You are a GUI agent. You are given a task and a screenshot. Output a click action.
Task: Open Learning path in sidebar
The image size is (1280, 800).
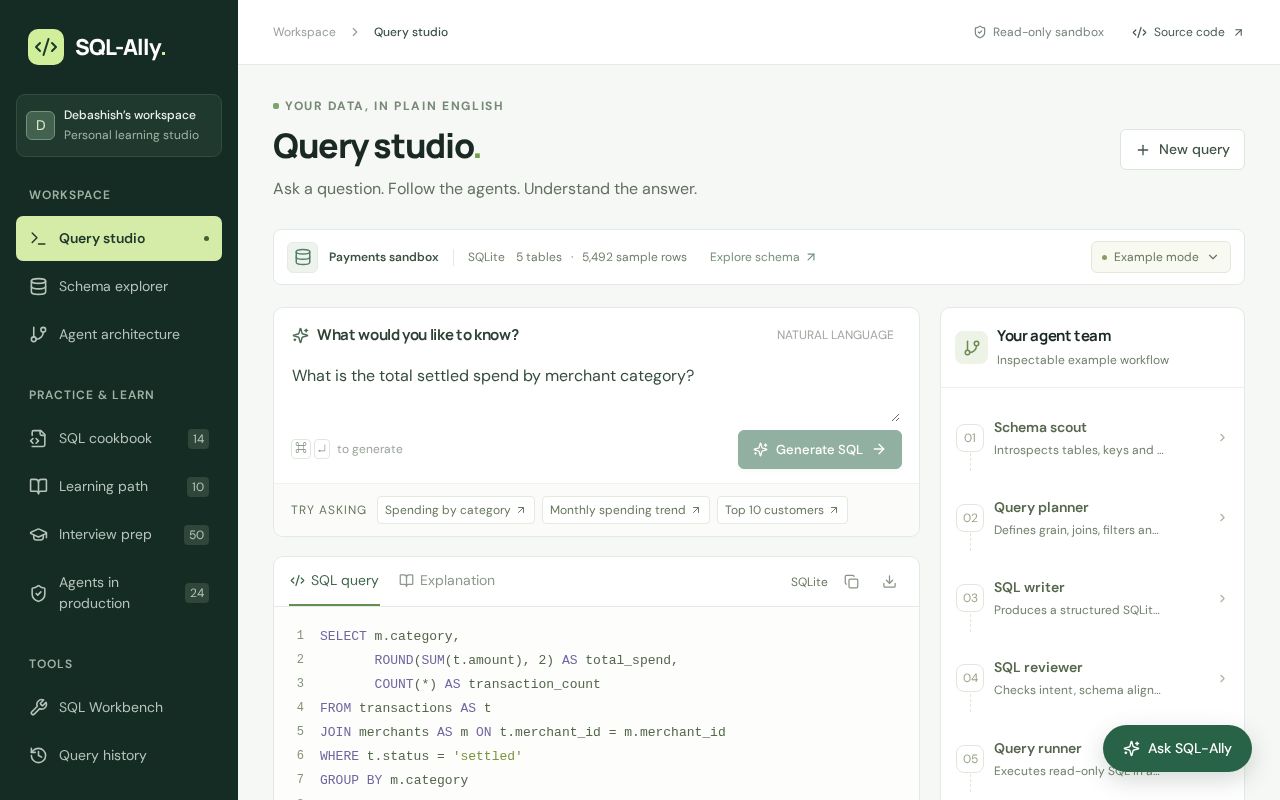119,486
